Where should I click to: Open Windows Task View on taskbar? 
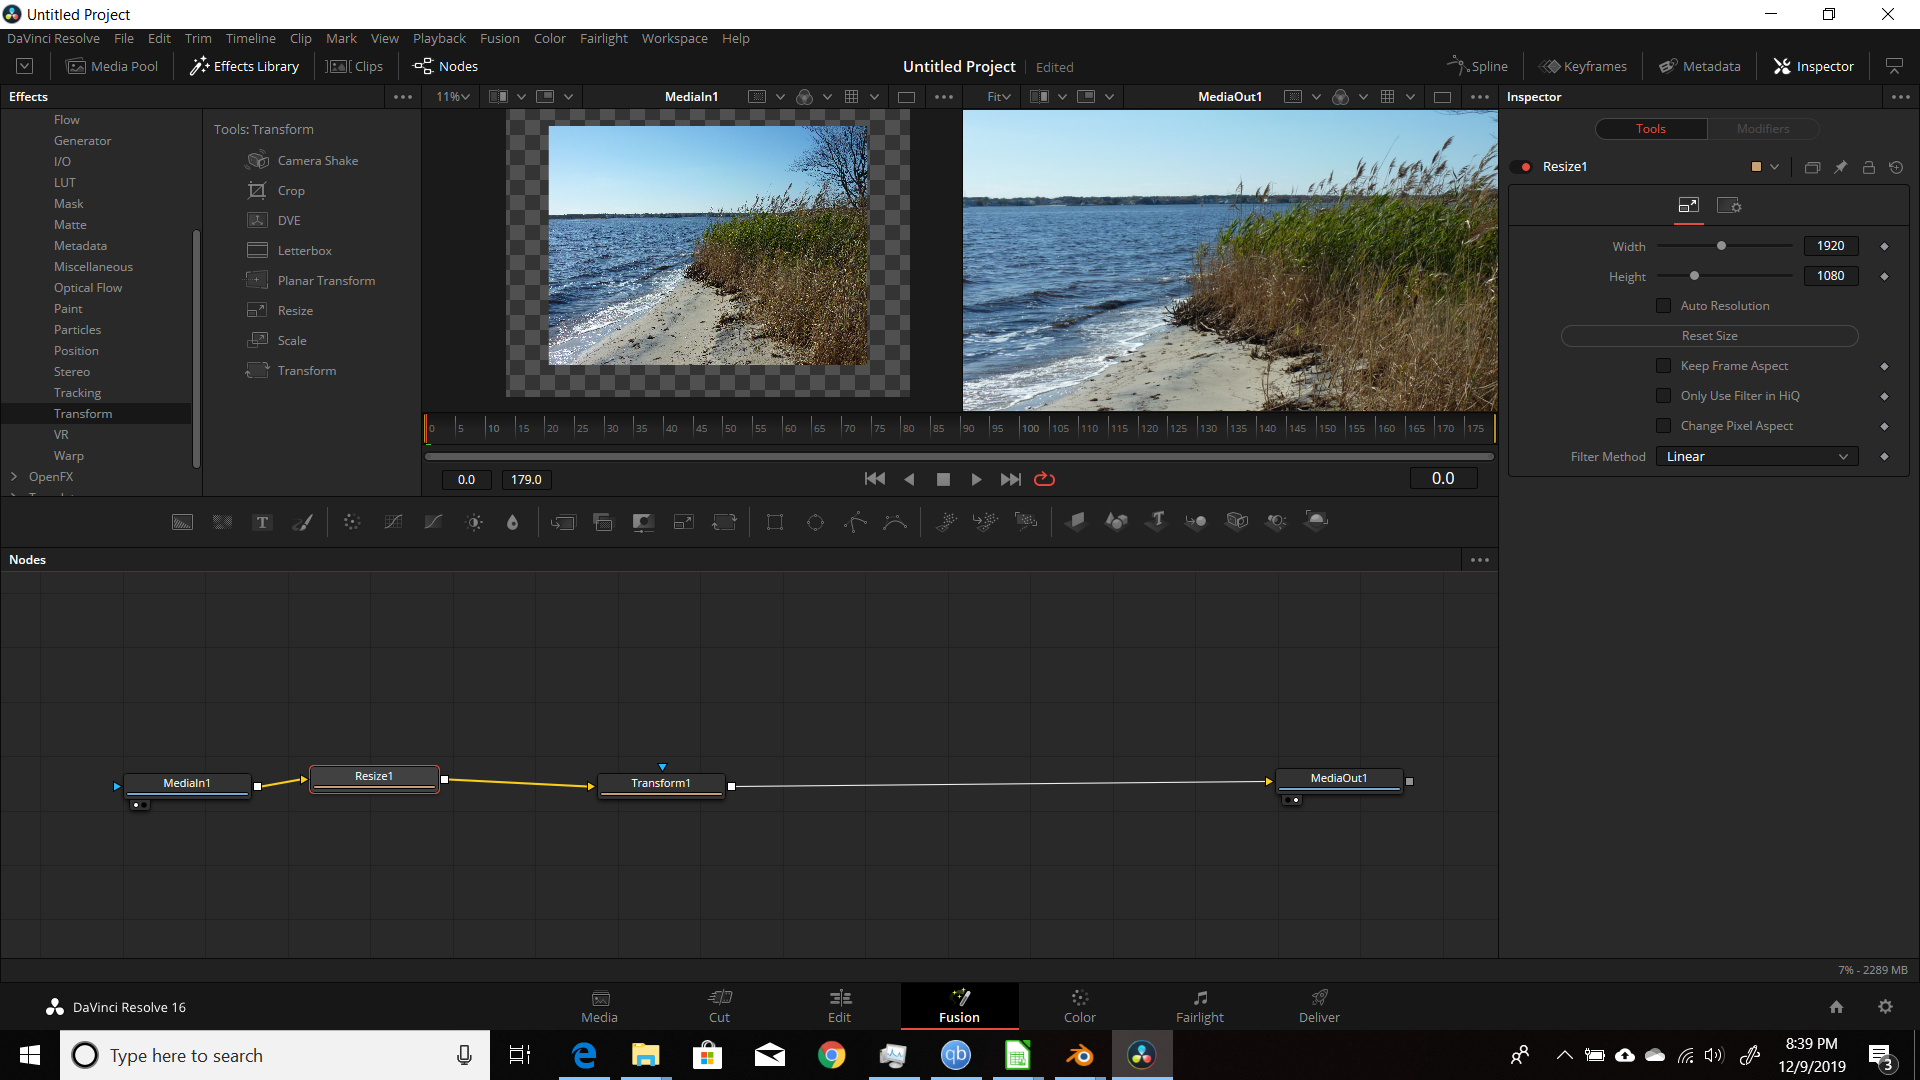click(519, 1055)
